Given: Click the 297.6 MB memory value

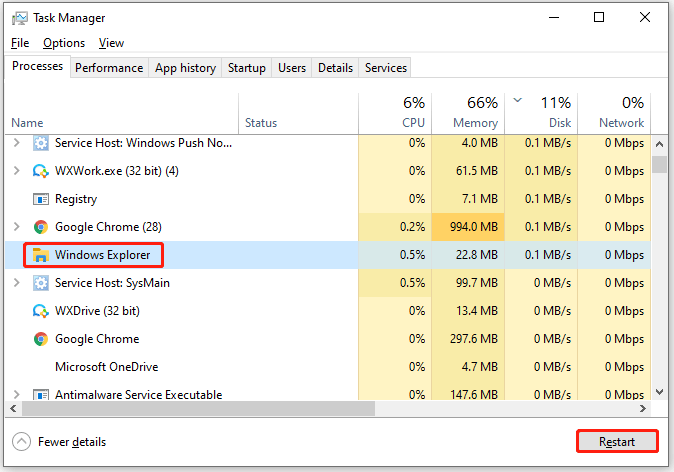Looking at the screenshot, I should coord(474,339).
